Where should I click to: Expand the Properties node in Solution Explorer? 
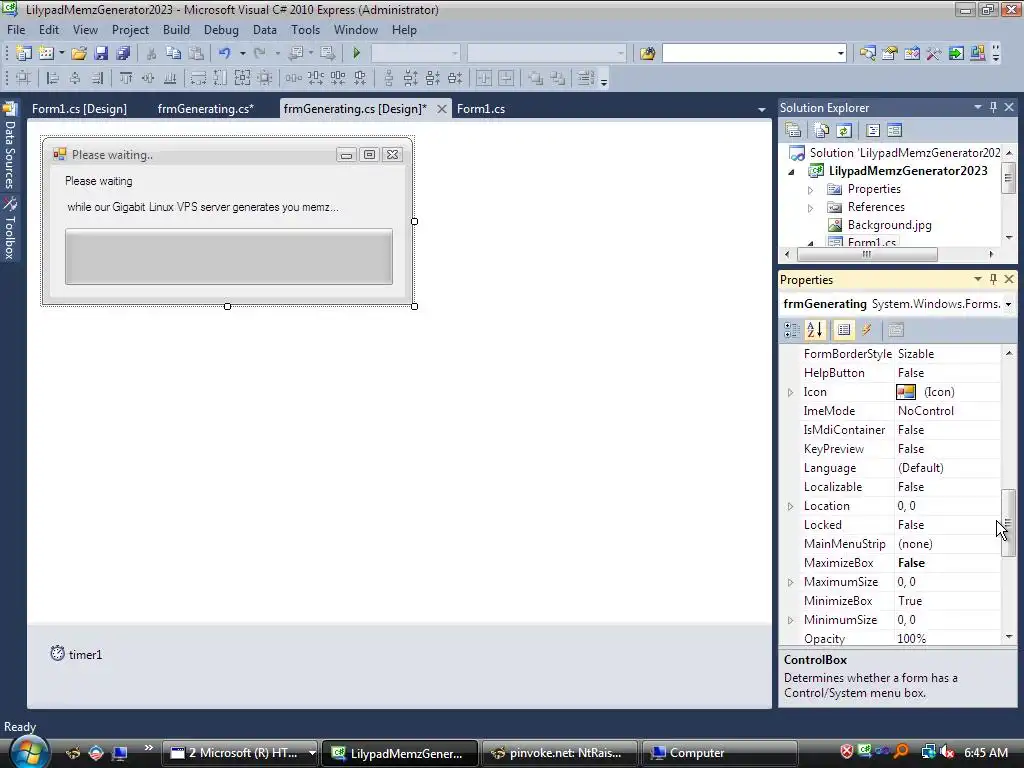pos(810,189)
